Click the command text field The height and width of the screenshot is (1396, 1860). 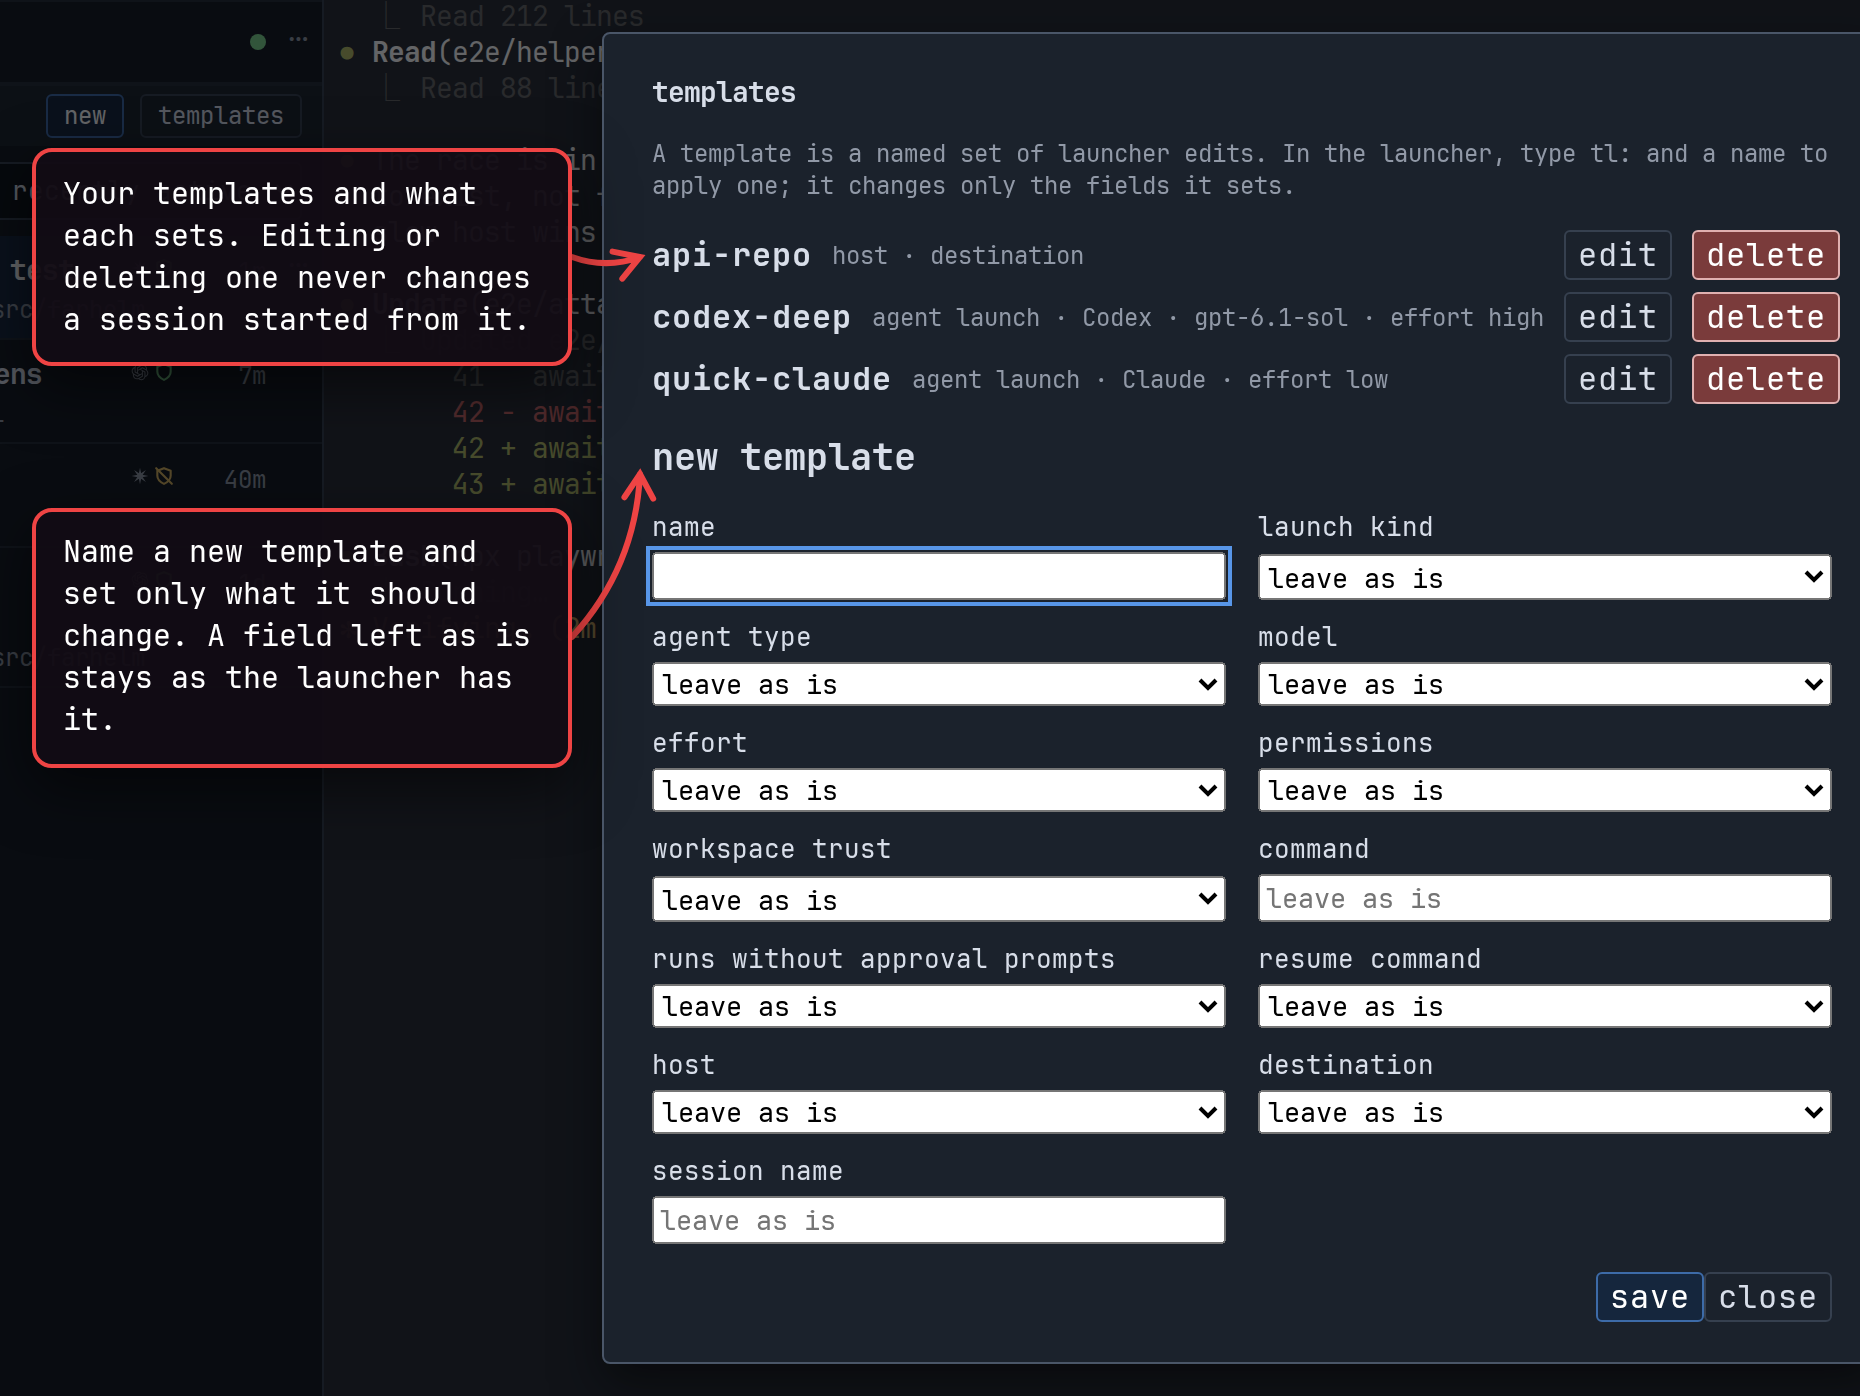tap(1544, 898)
